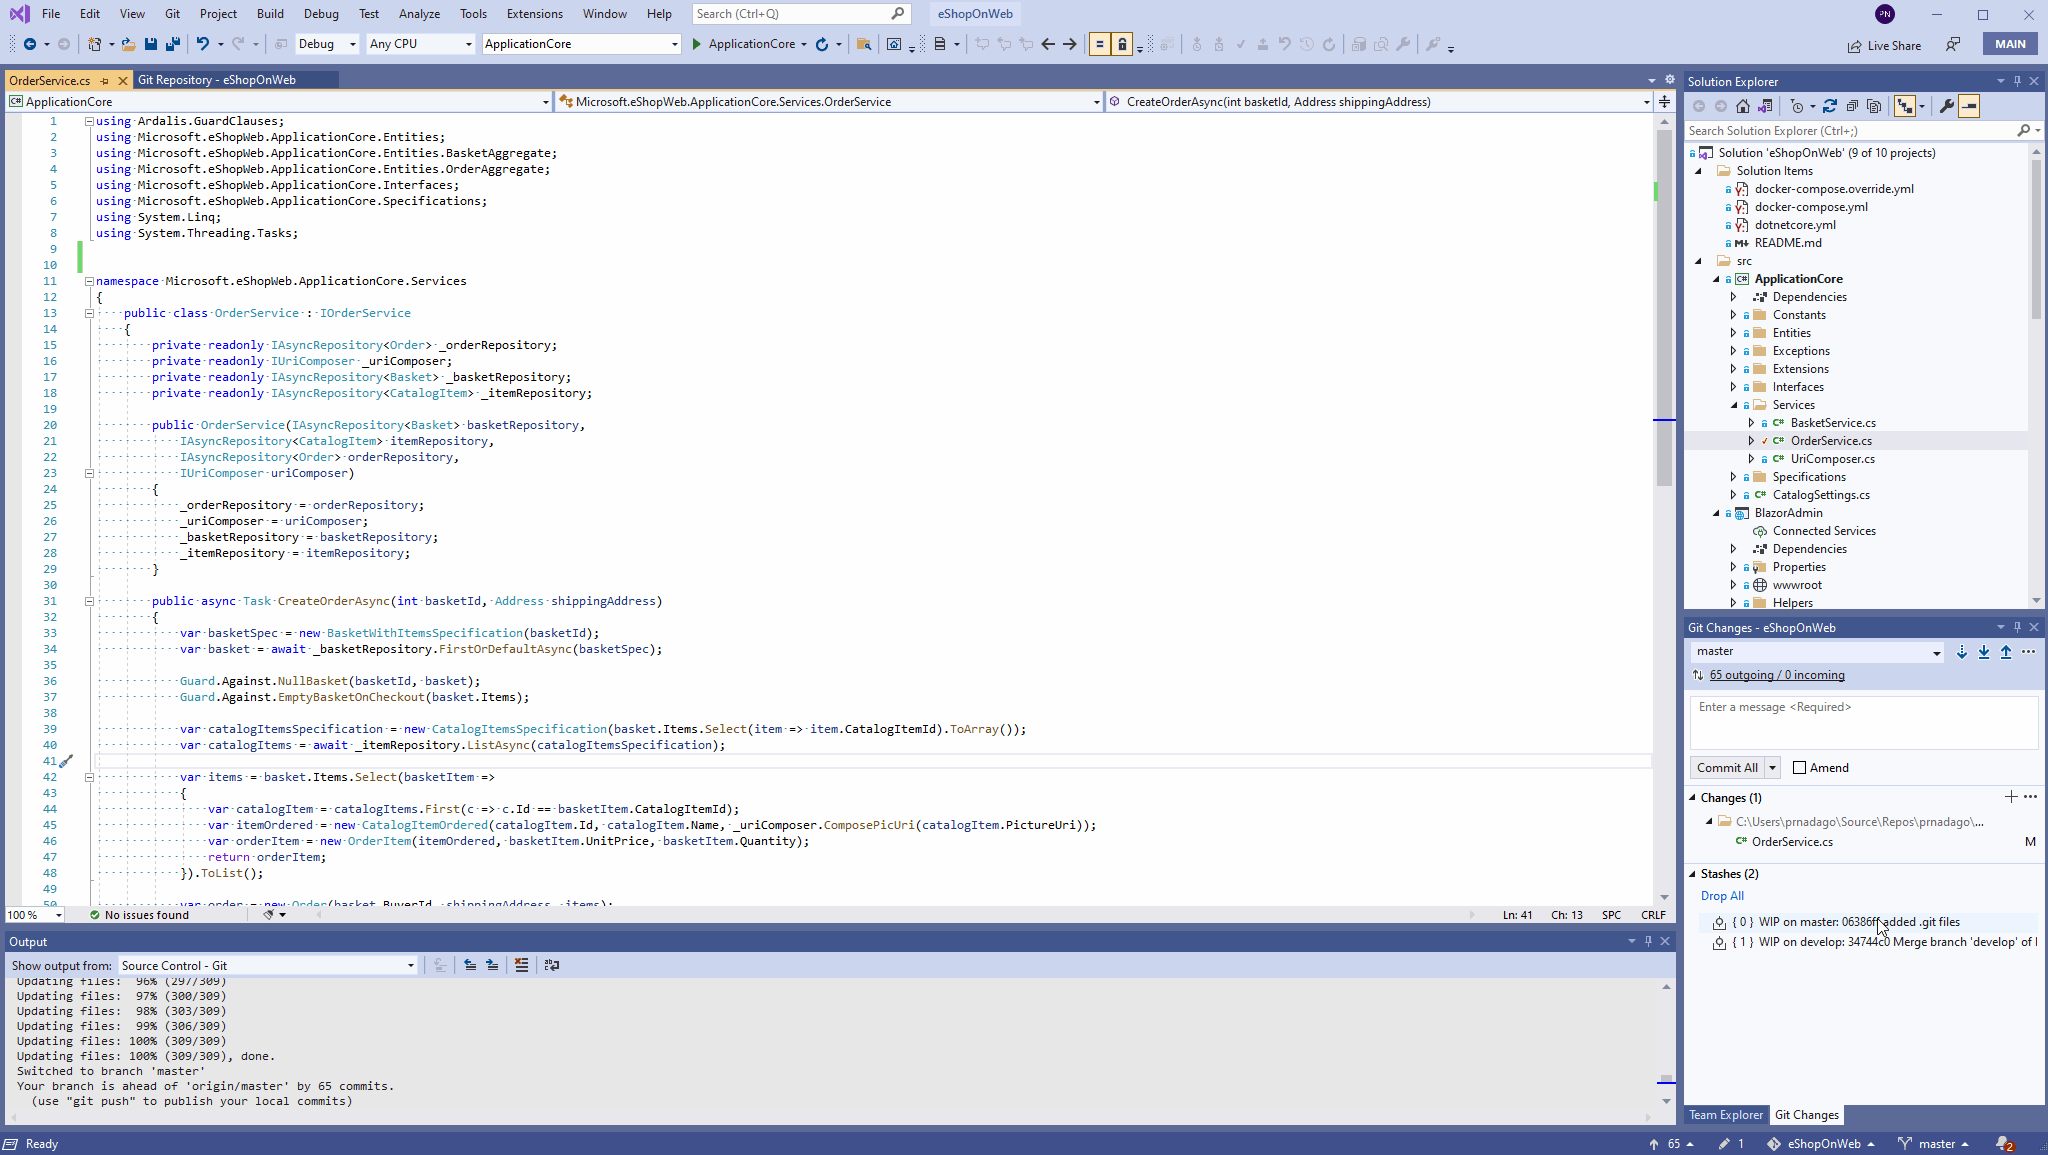Collapse the Stashes section
Screen dimensions: 2048x1155
click(1693, 873)
